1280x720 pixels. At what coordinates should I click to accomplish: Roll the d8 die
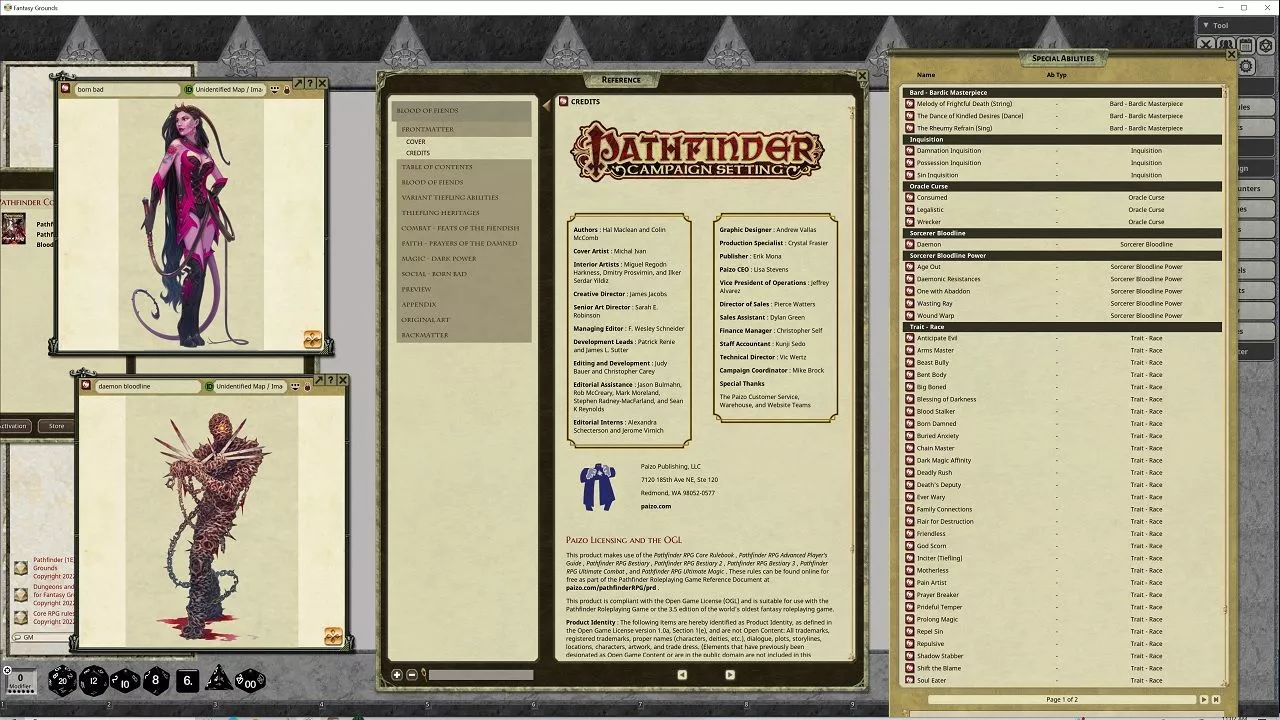tap(156, 681)
